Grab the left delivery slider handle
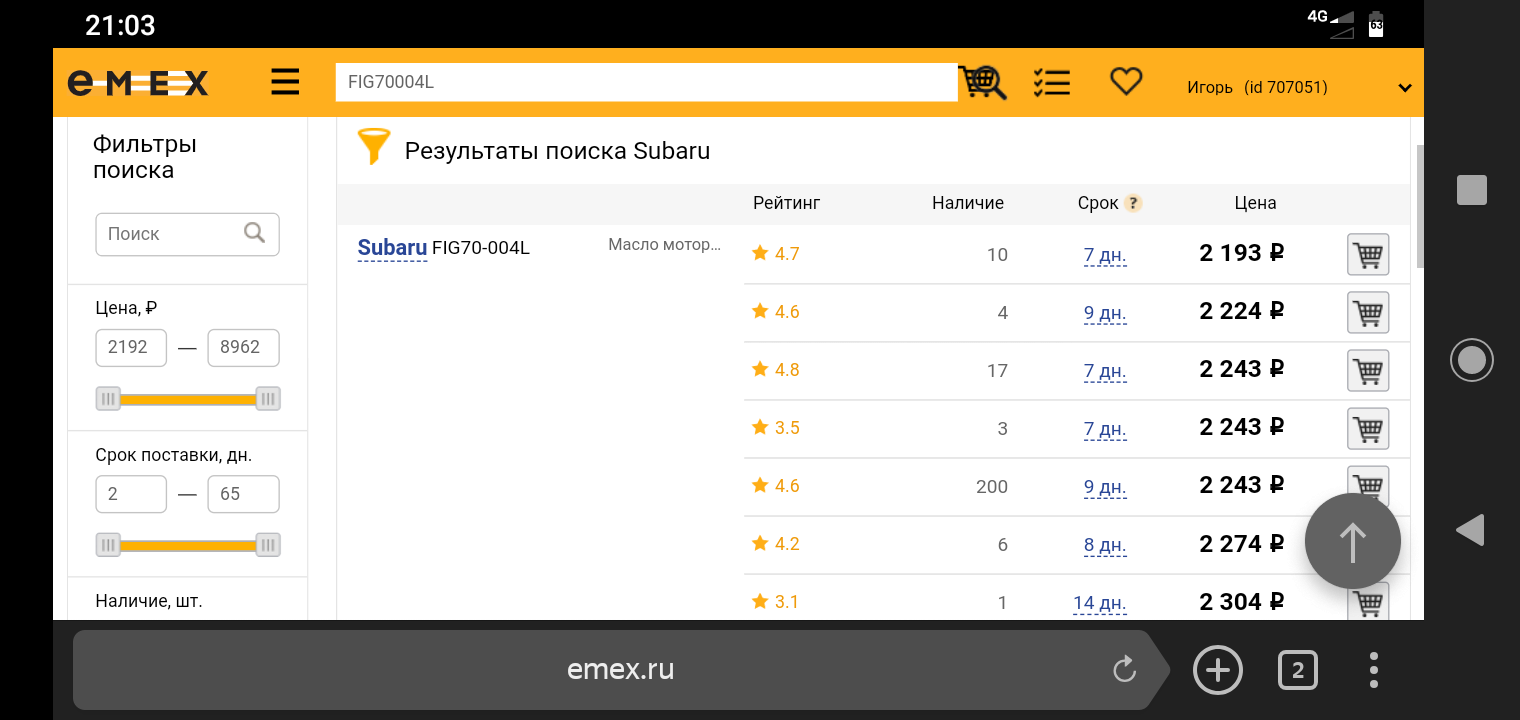This screenshot has height=720, width=1520. (108, 545)
